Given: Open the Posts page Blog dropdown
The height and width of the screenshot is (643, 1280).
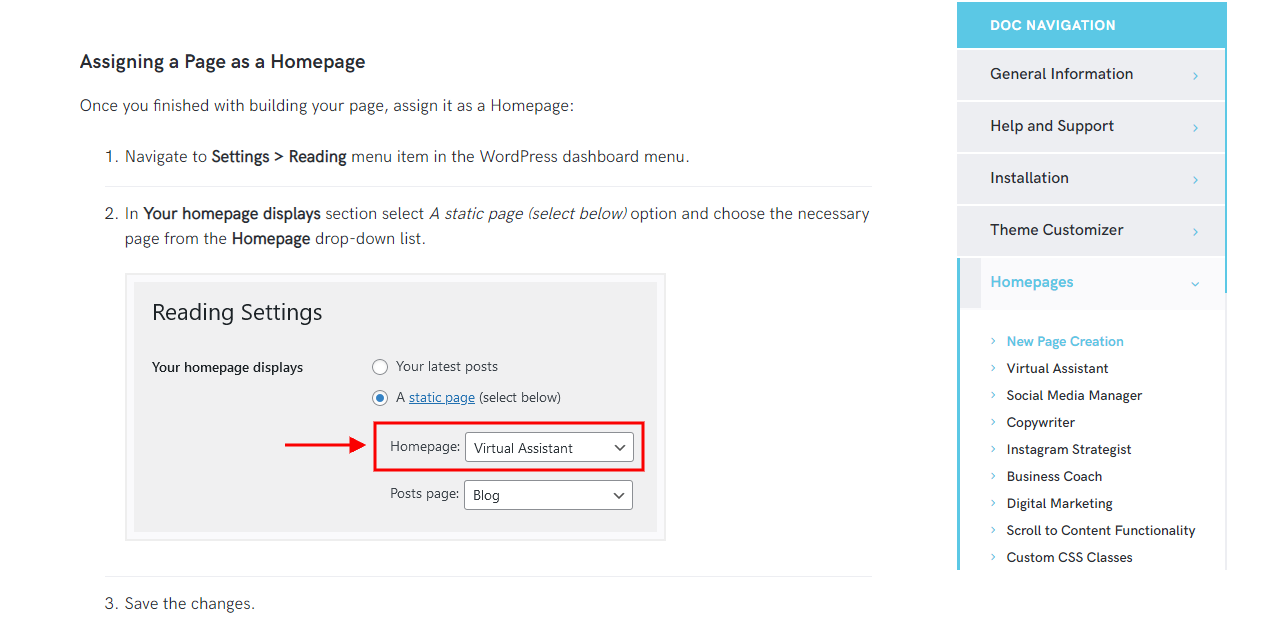Looking at the screenshot, I should coord(548,494).
